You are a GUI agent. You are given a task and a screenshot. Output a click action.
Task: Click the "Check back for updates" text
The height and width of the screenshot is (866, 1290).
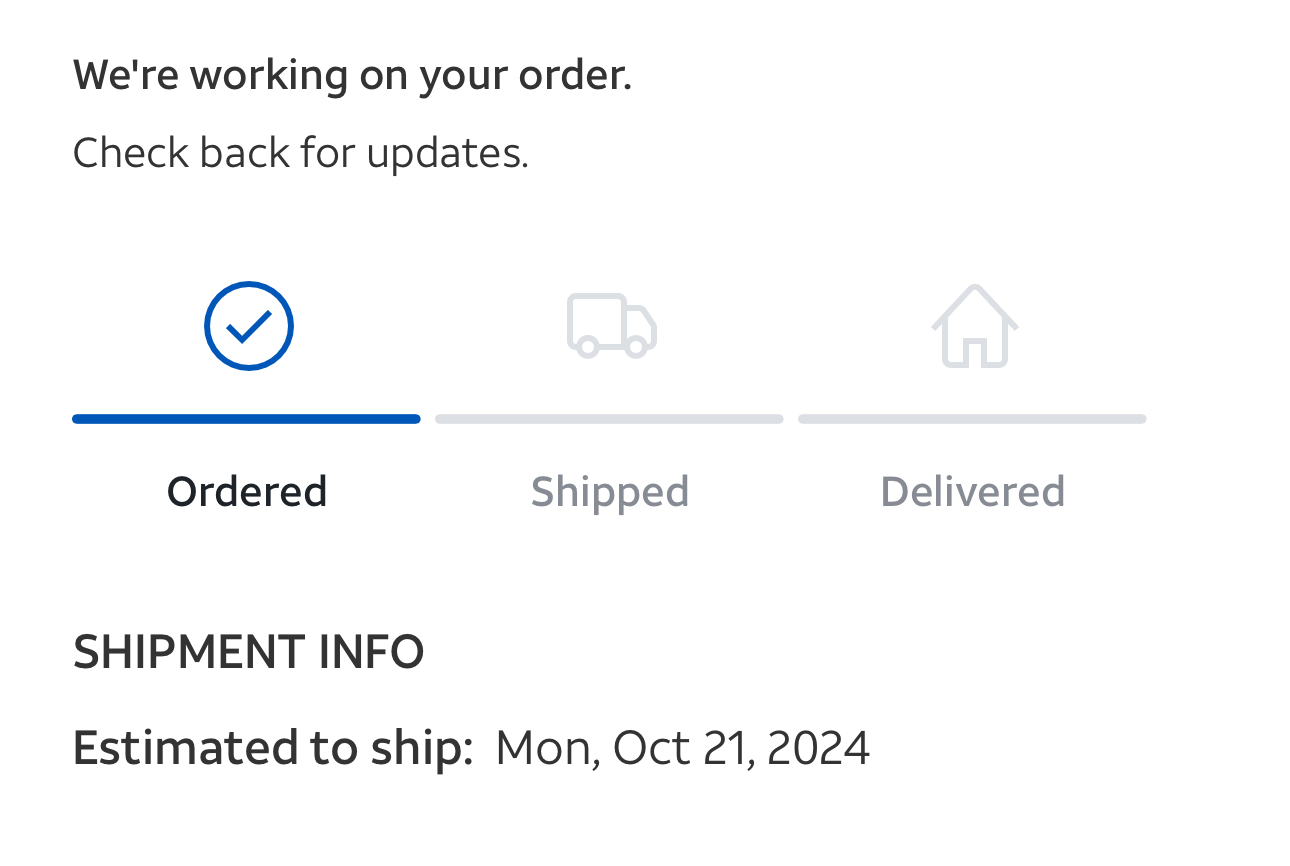(300, 153)
